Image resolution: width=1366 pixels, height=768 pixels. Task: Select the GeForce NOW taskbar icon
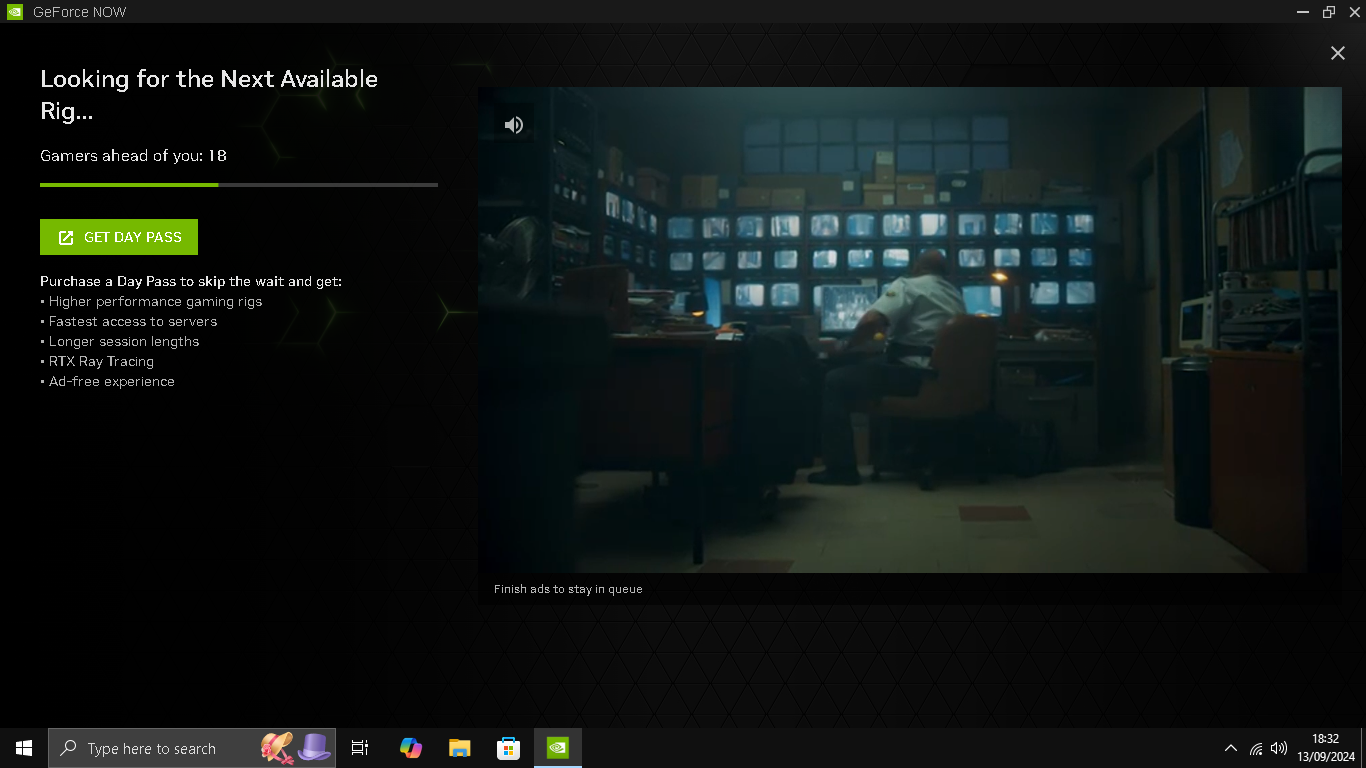[x=557, y=748]
